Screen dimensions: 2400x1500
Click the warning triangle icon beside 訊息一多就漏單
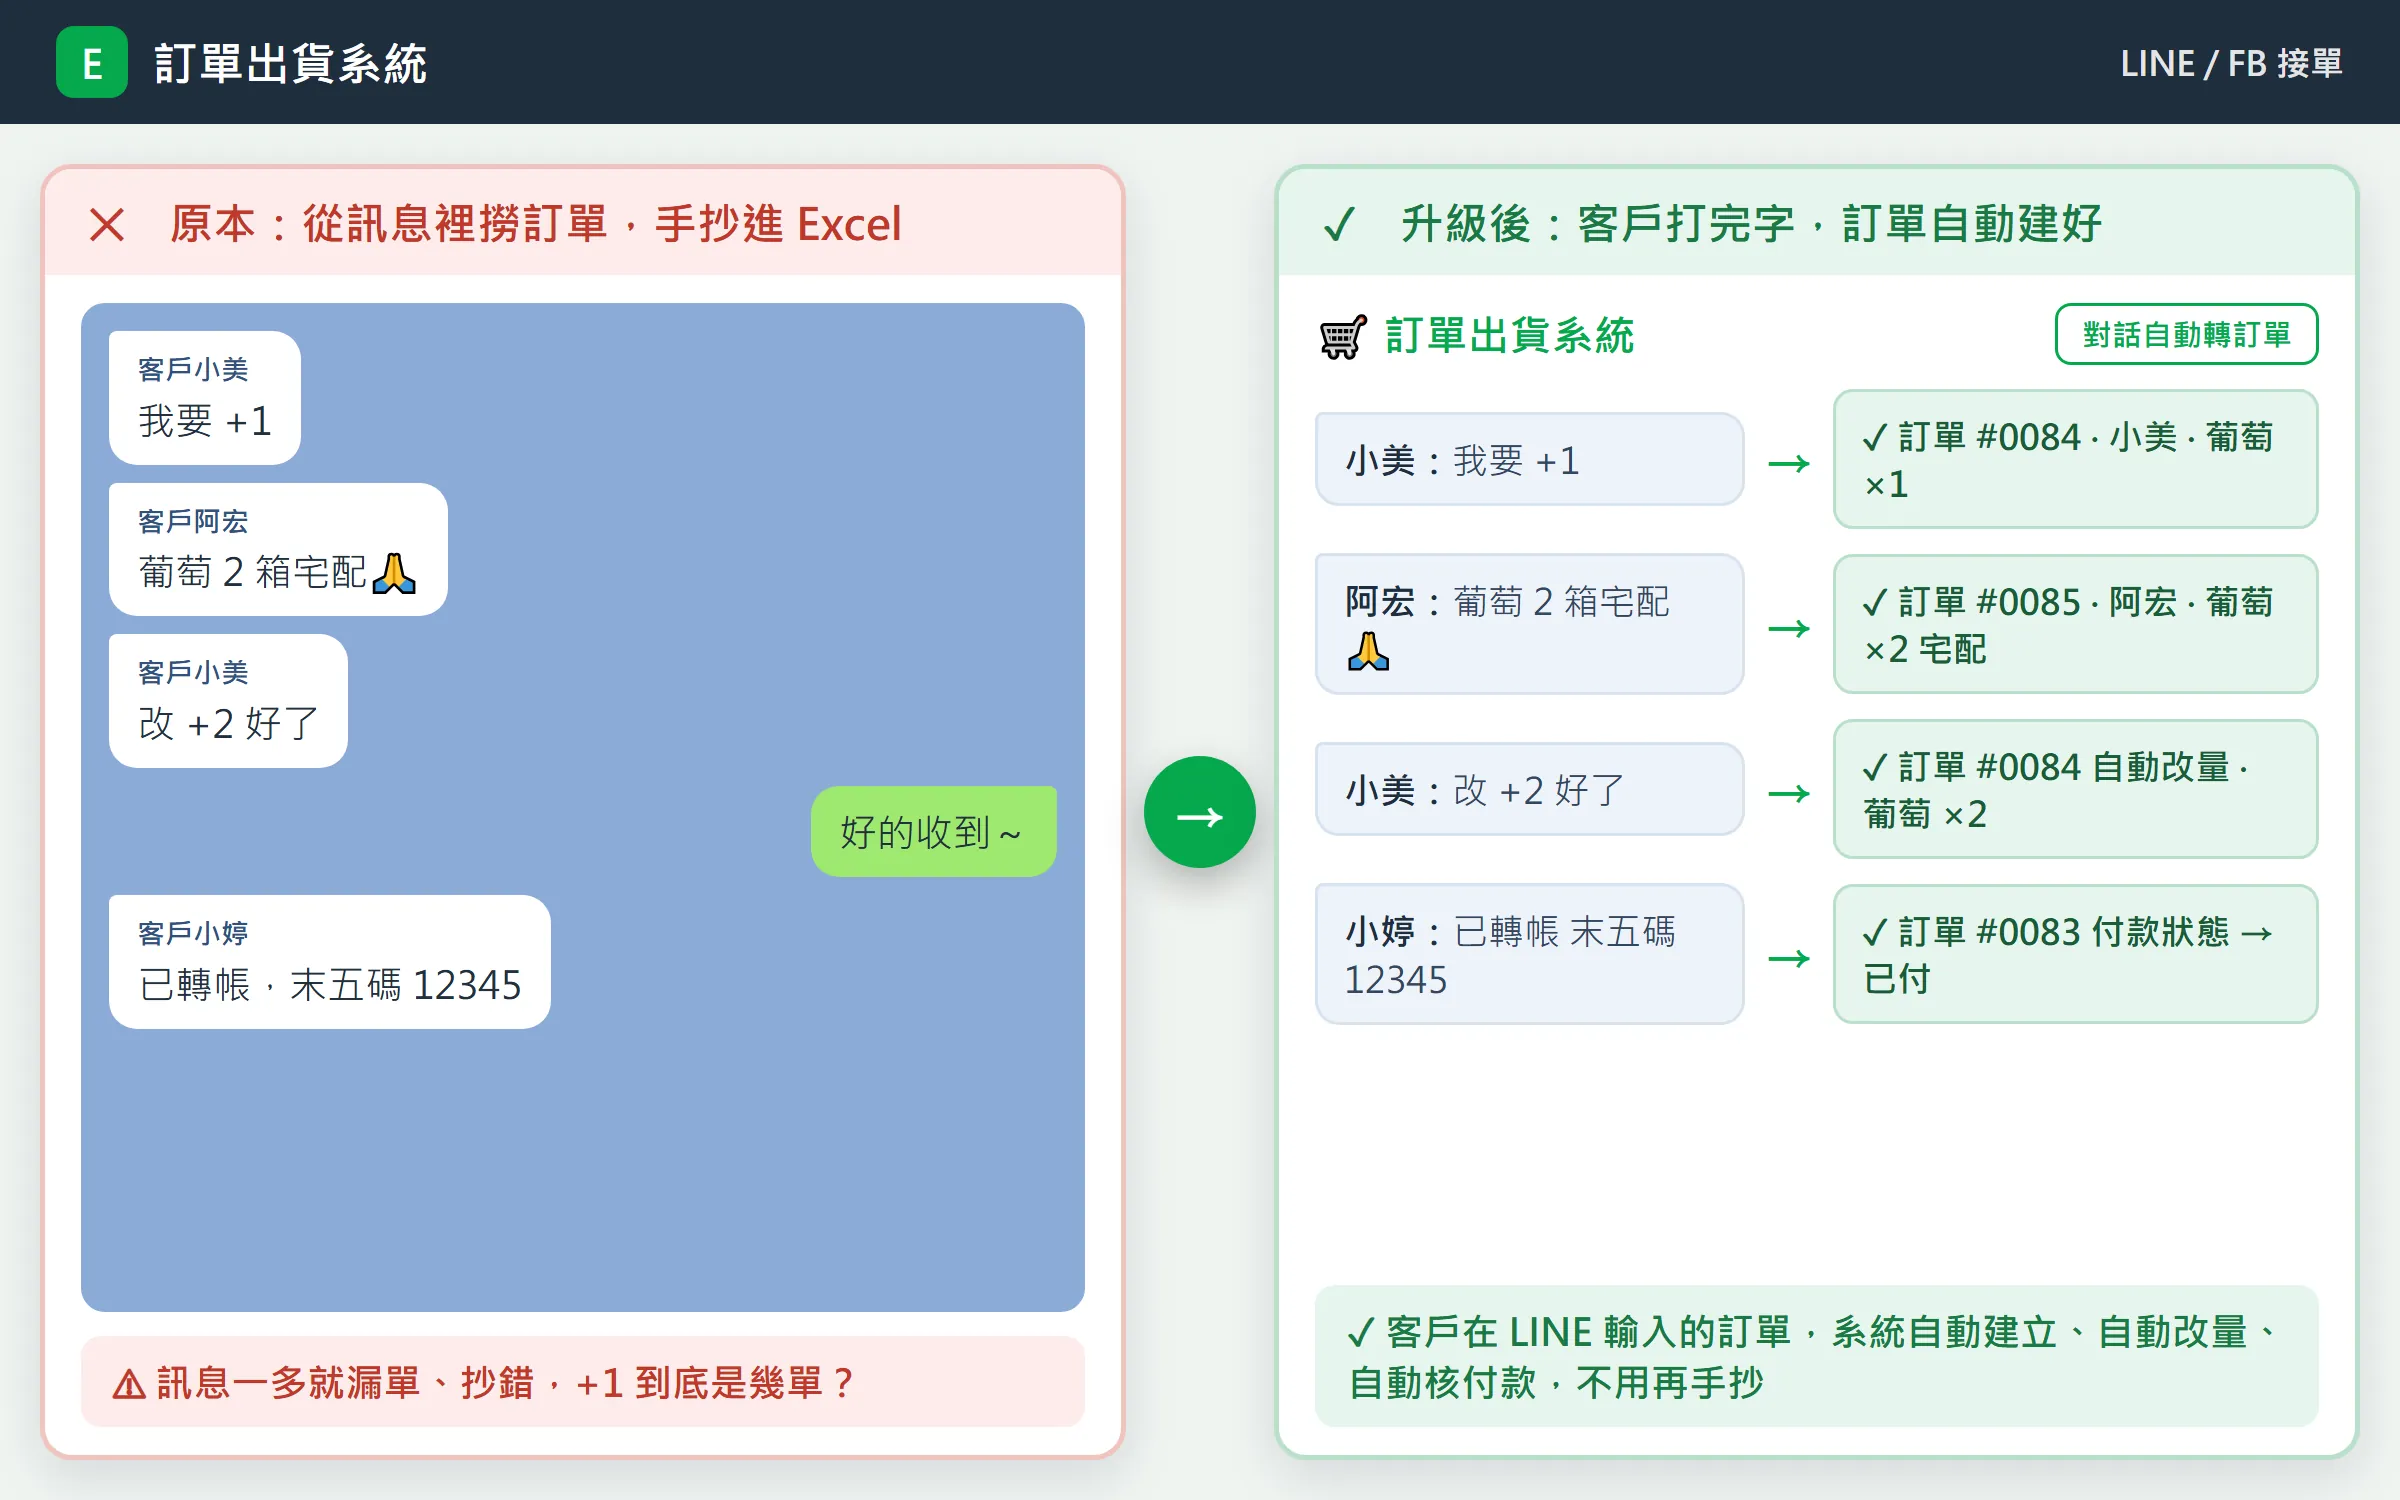pos(129,1384)
